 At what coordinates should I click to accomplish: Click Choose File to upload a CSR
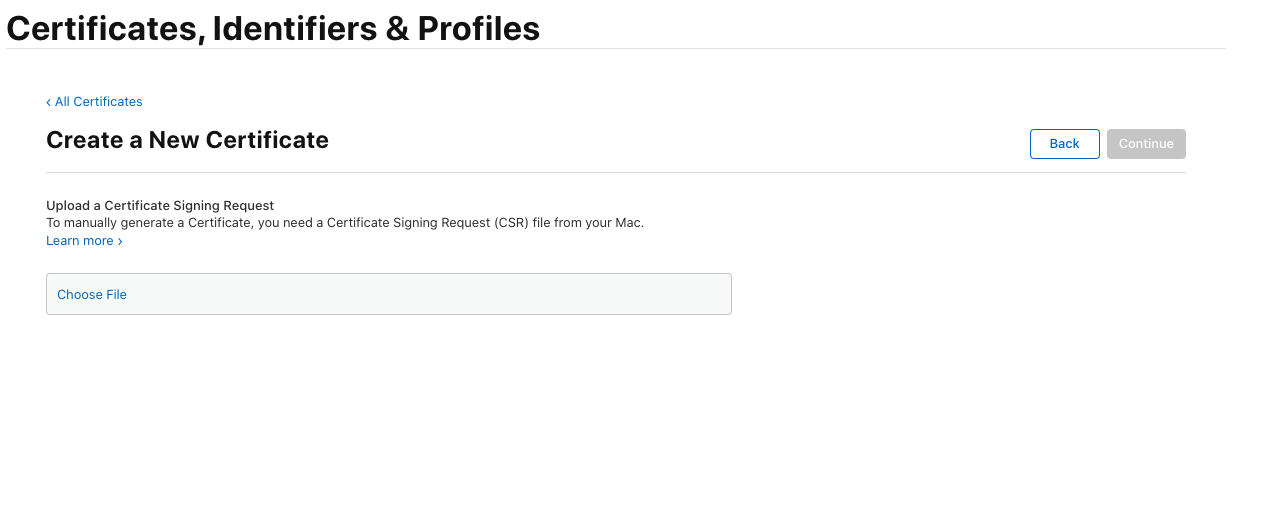click(x=92, y=295)
